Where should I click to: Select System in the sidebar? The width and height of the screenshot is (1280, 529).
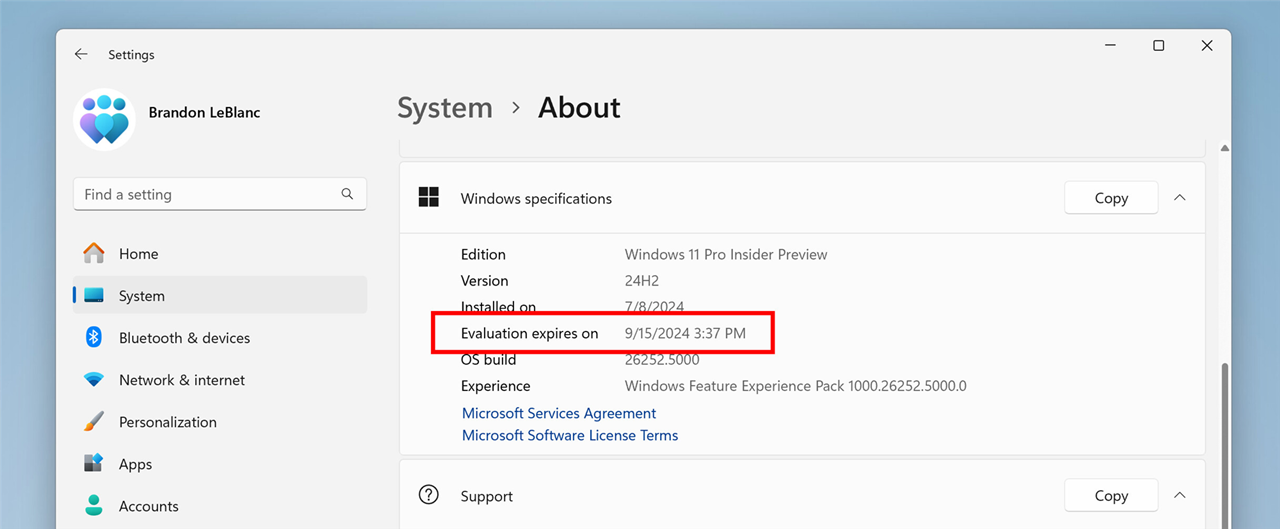pyautogui.click(x=220, y=296)
